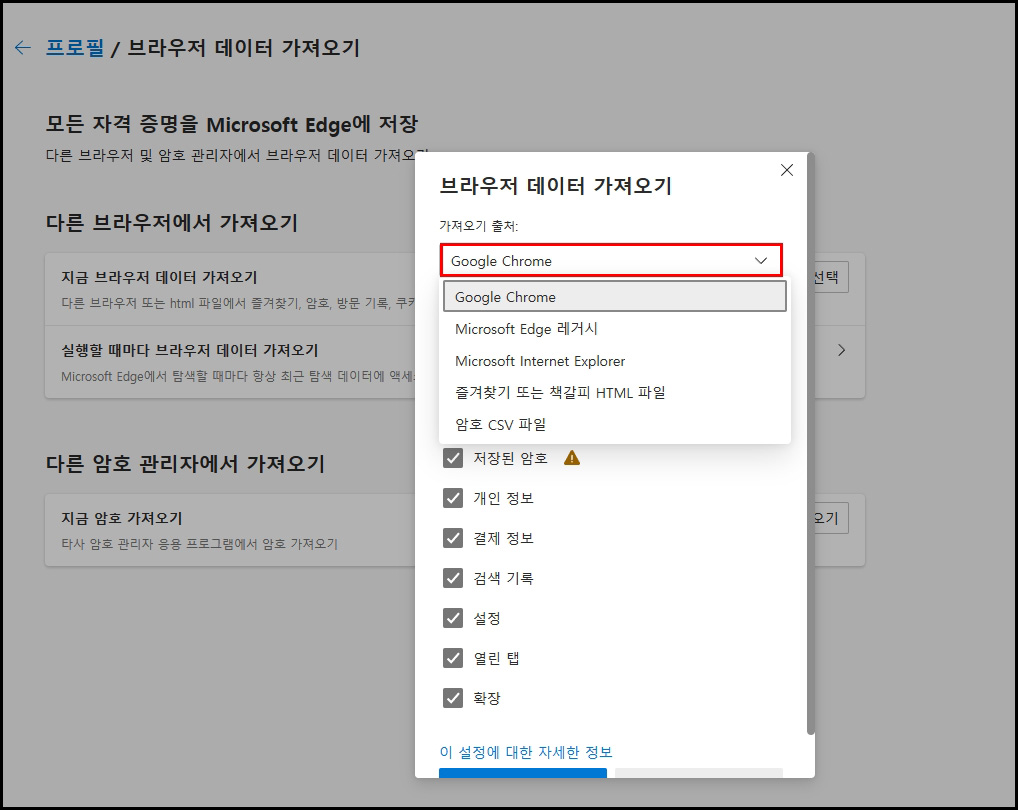The width and height of the screenshot is (1018, 810).
Task: Open the 프로필 breadcrumb link
Action: (75, 47)
